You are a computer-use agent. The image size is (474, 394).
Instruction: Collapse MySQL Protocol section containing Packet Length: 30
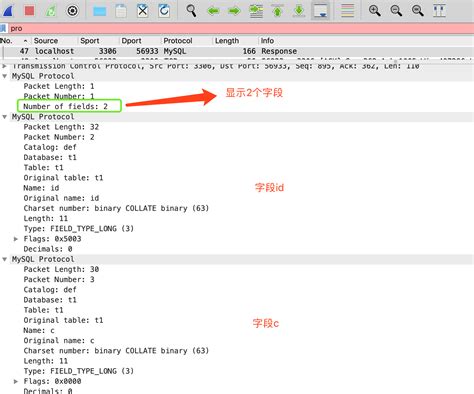[x=5, y=259]
